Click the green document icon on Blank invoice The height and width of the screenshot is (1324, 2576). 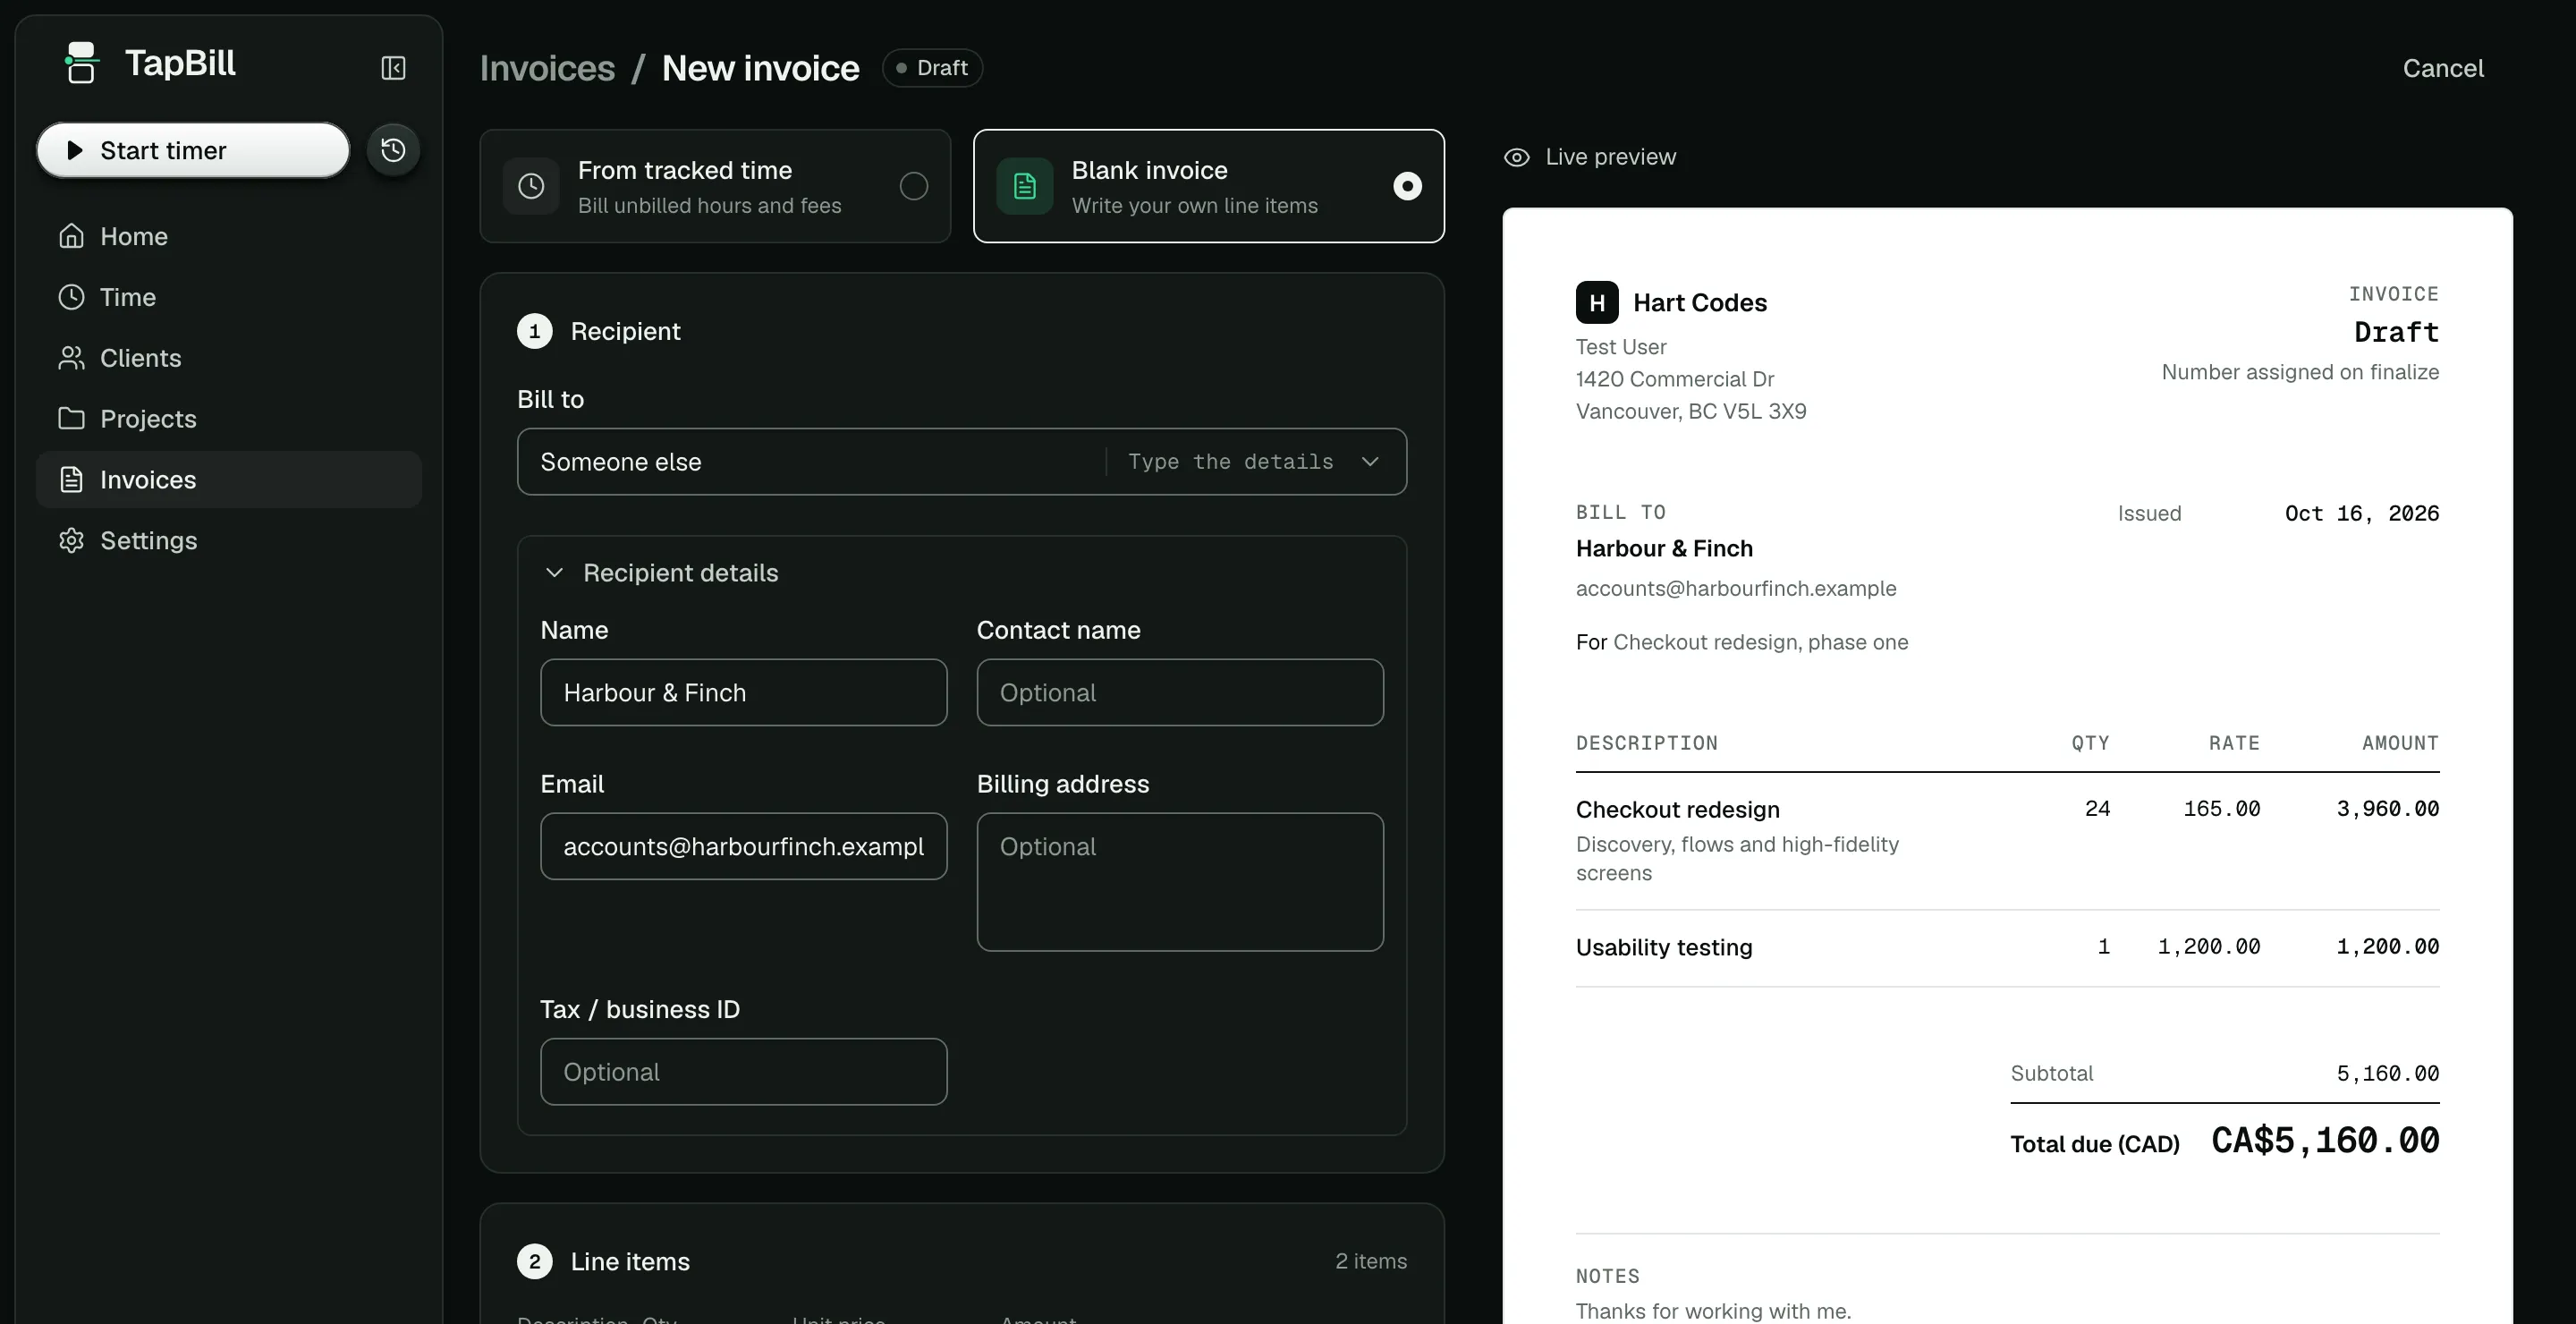[1025, 186]
